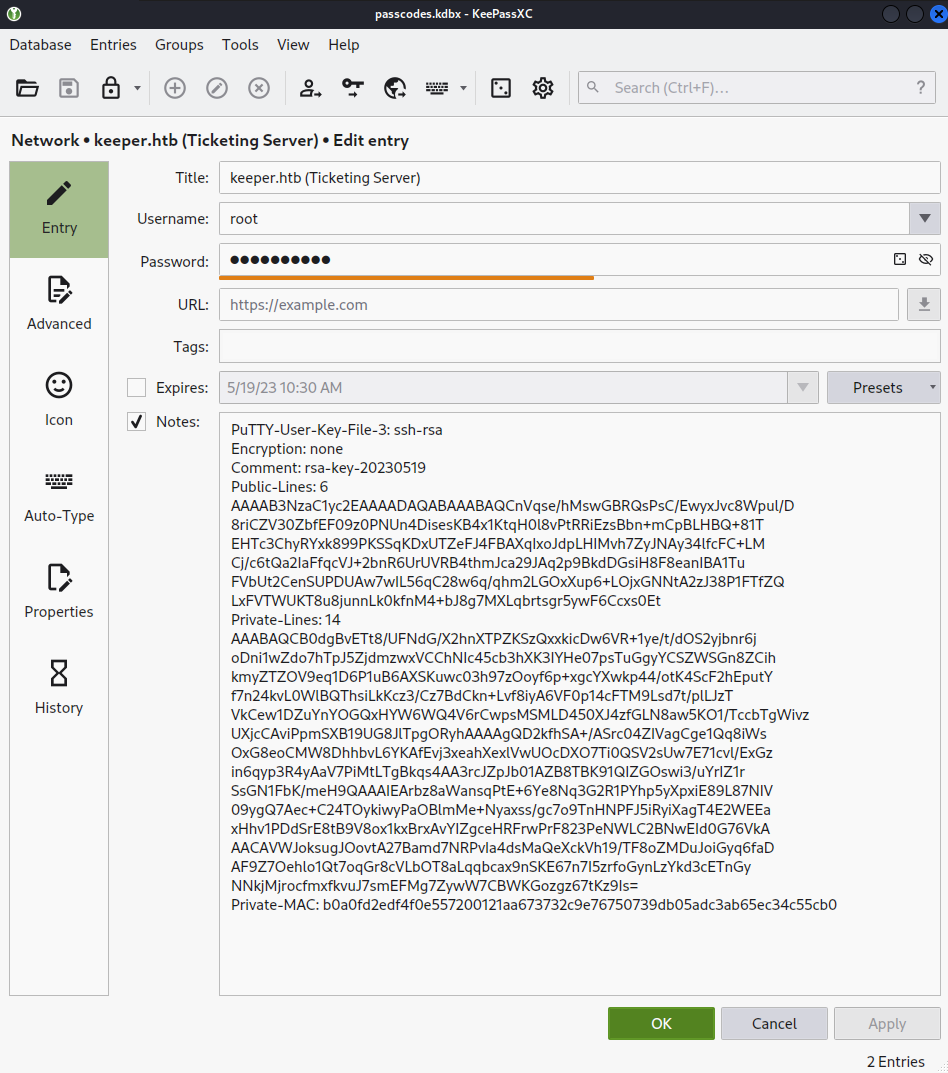948x1073 pixels.
Task: Click 'PuTTY-User-Key-File-3: ssh-rsa' text line
Action: pyautogui.click(x=337, y=430)
